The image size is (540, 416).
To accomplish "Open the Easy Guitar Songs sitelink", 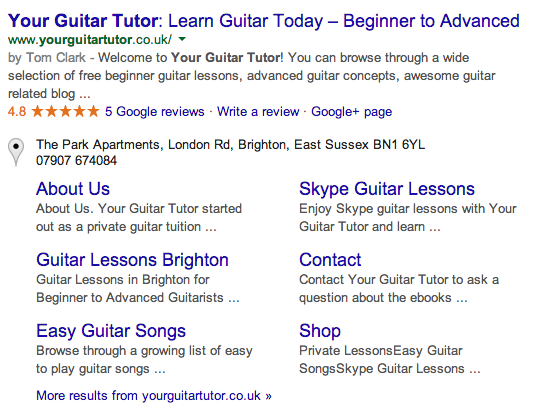I will (x=111, y=331).
